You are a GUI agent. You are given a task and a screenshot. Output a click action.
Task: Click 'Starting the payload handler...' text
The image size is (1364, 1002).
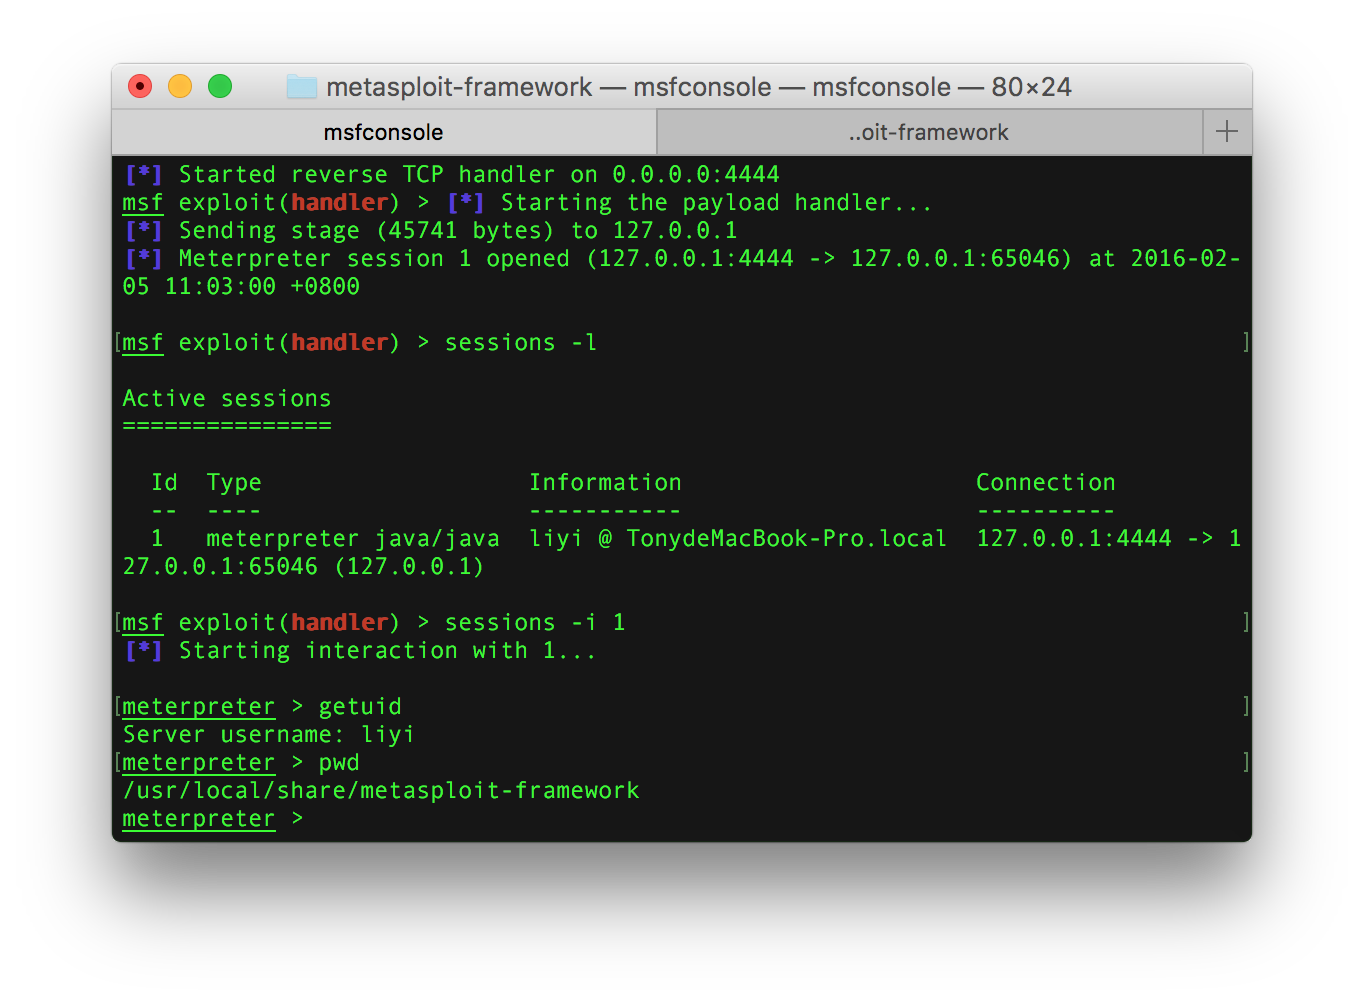coord(716,202)
